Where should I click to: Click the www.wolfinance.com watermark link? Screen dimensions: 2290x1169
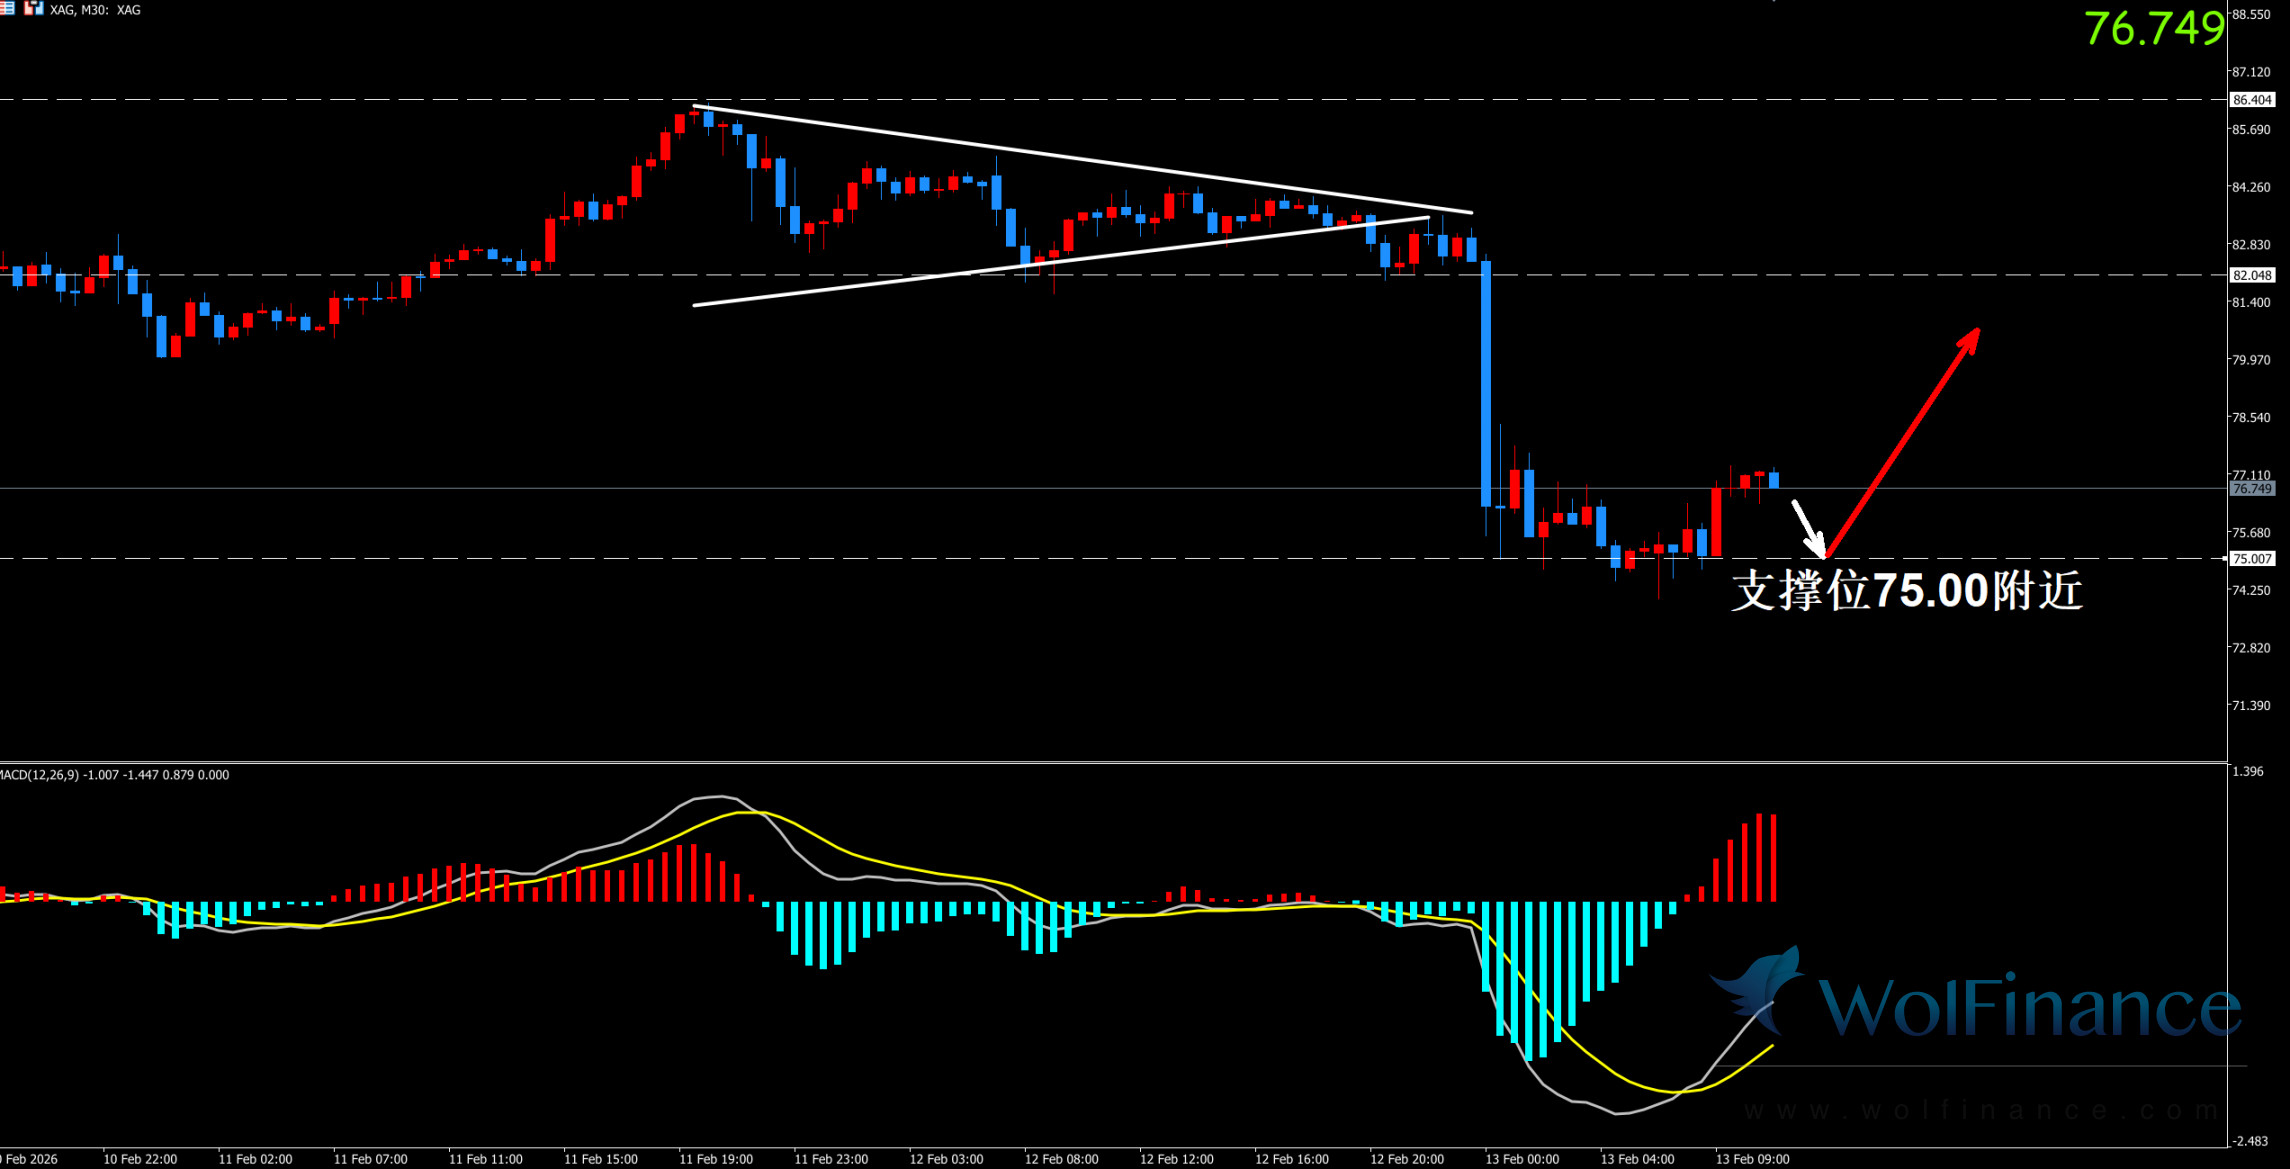coord(1980,1111)
